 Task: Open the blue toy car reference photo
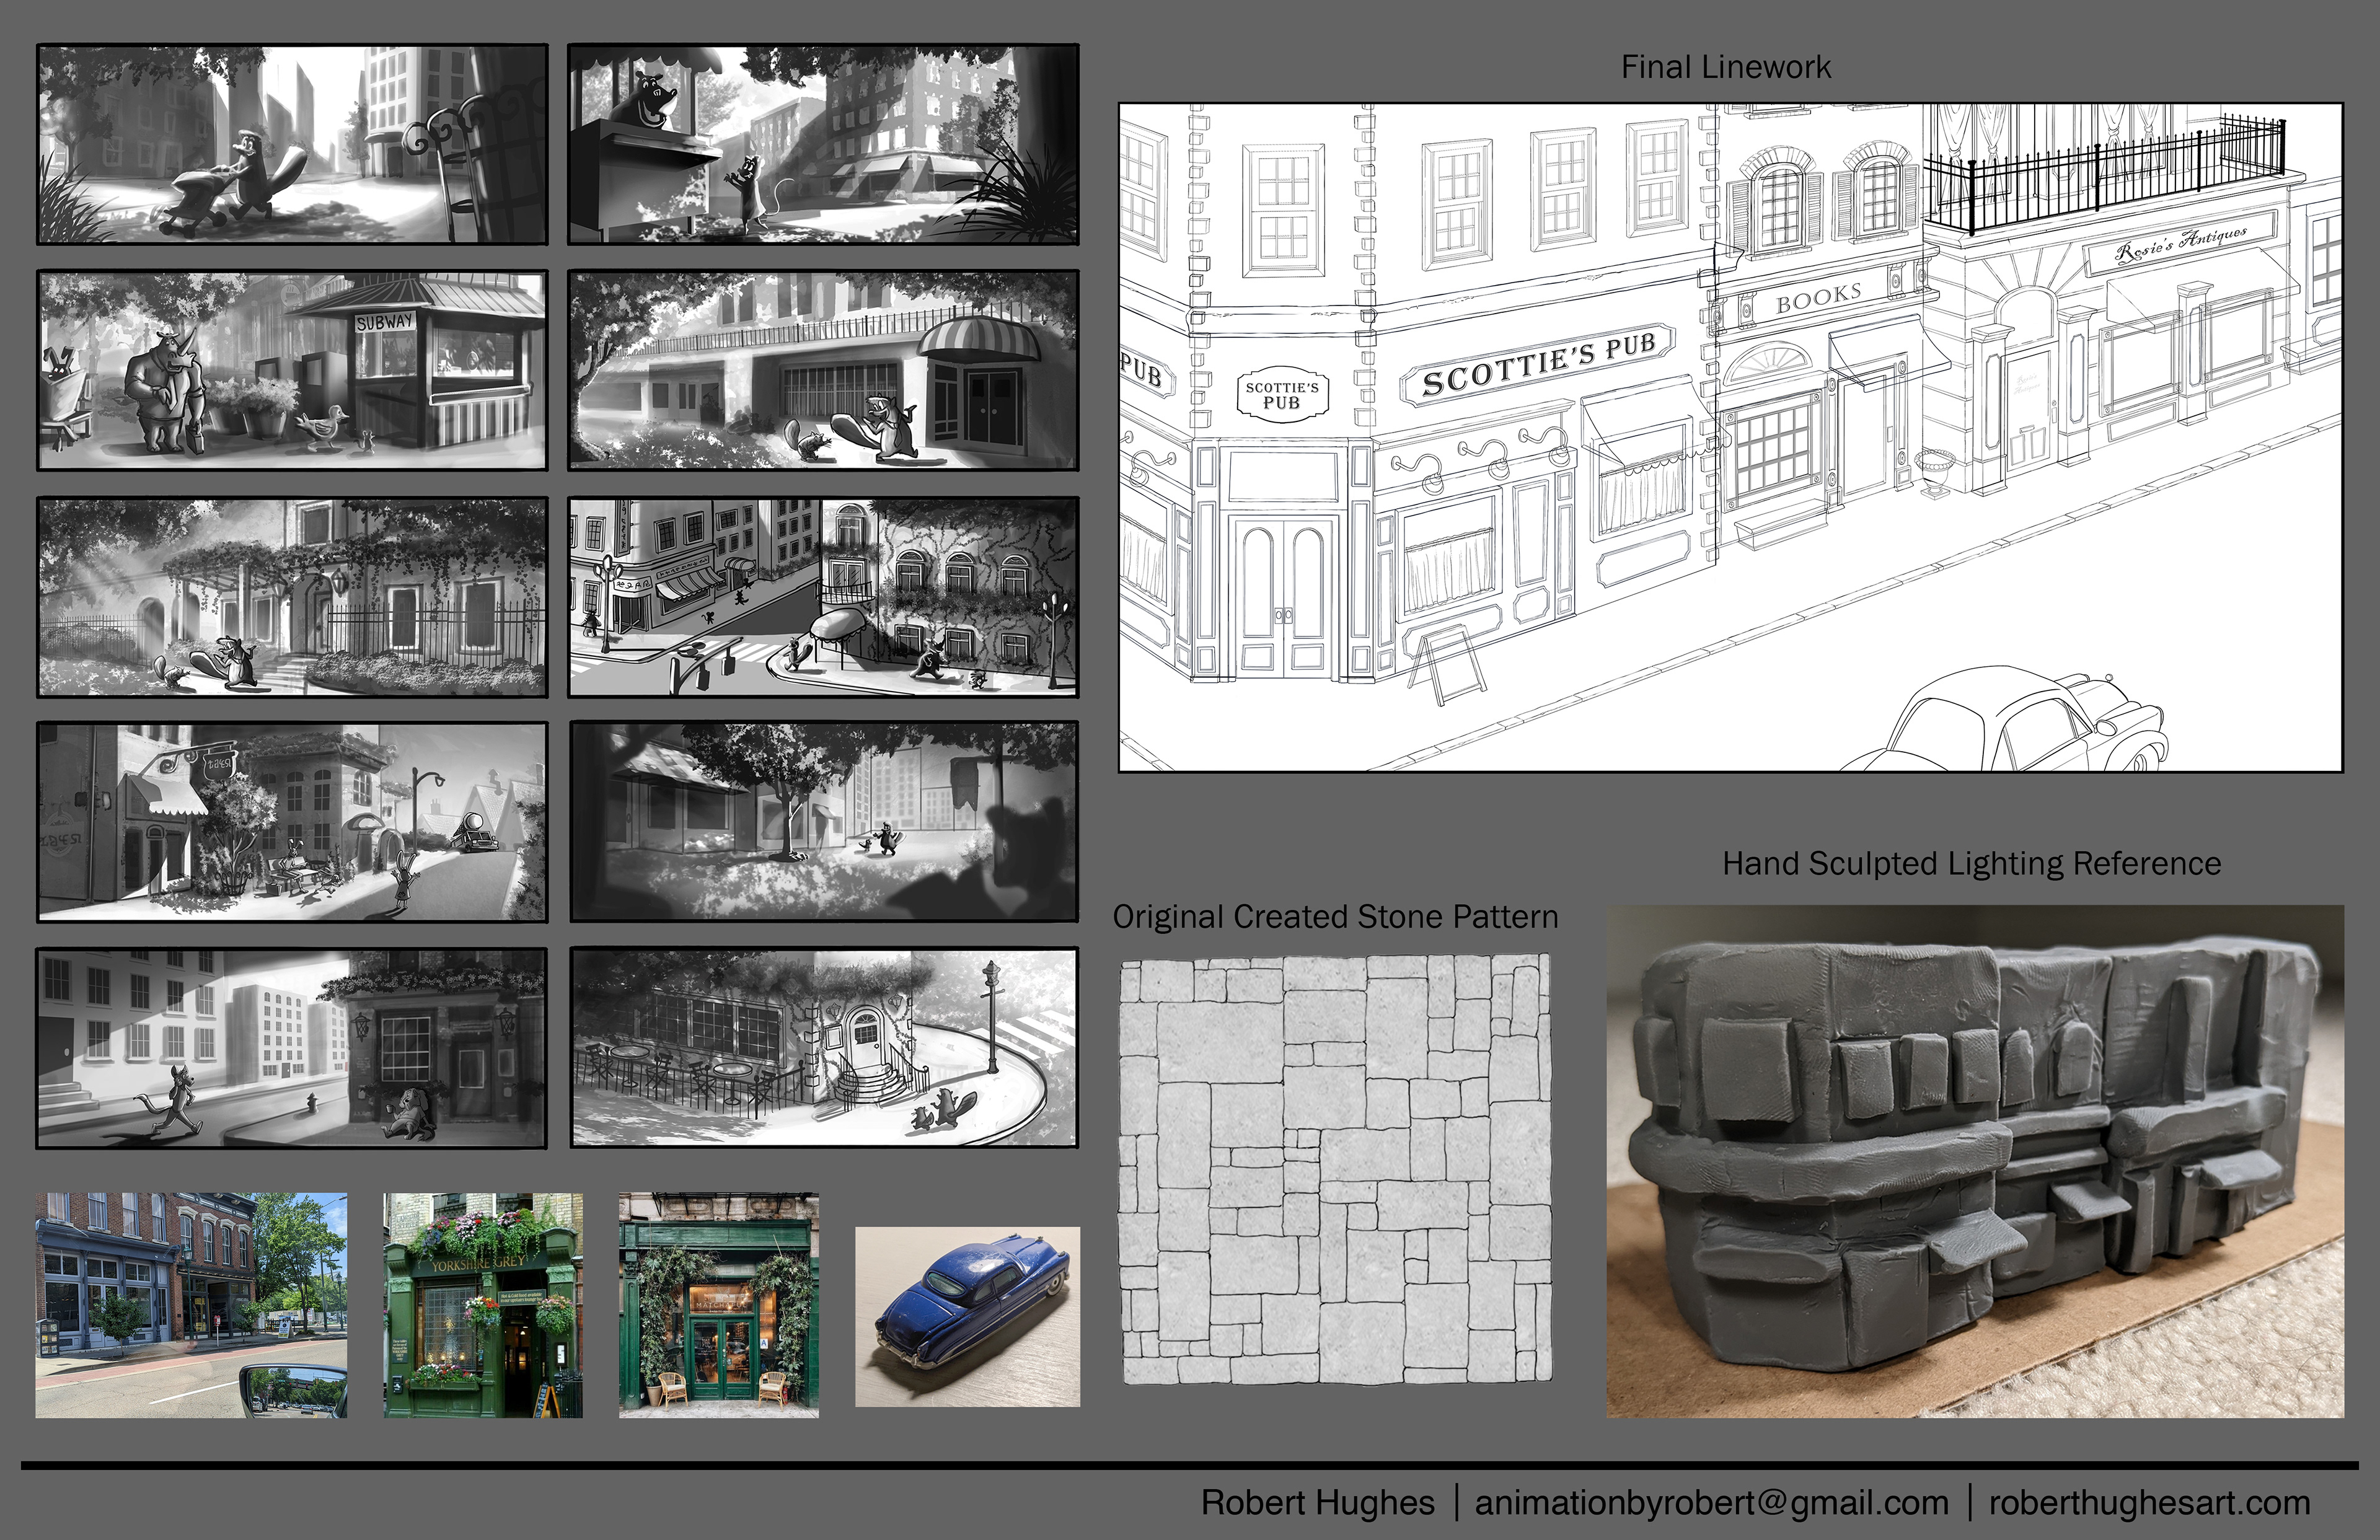pos(967,1316)
